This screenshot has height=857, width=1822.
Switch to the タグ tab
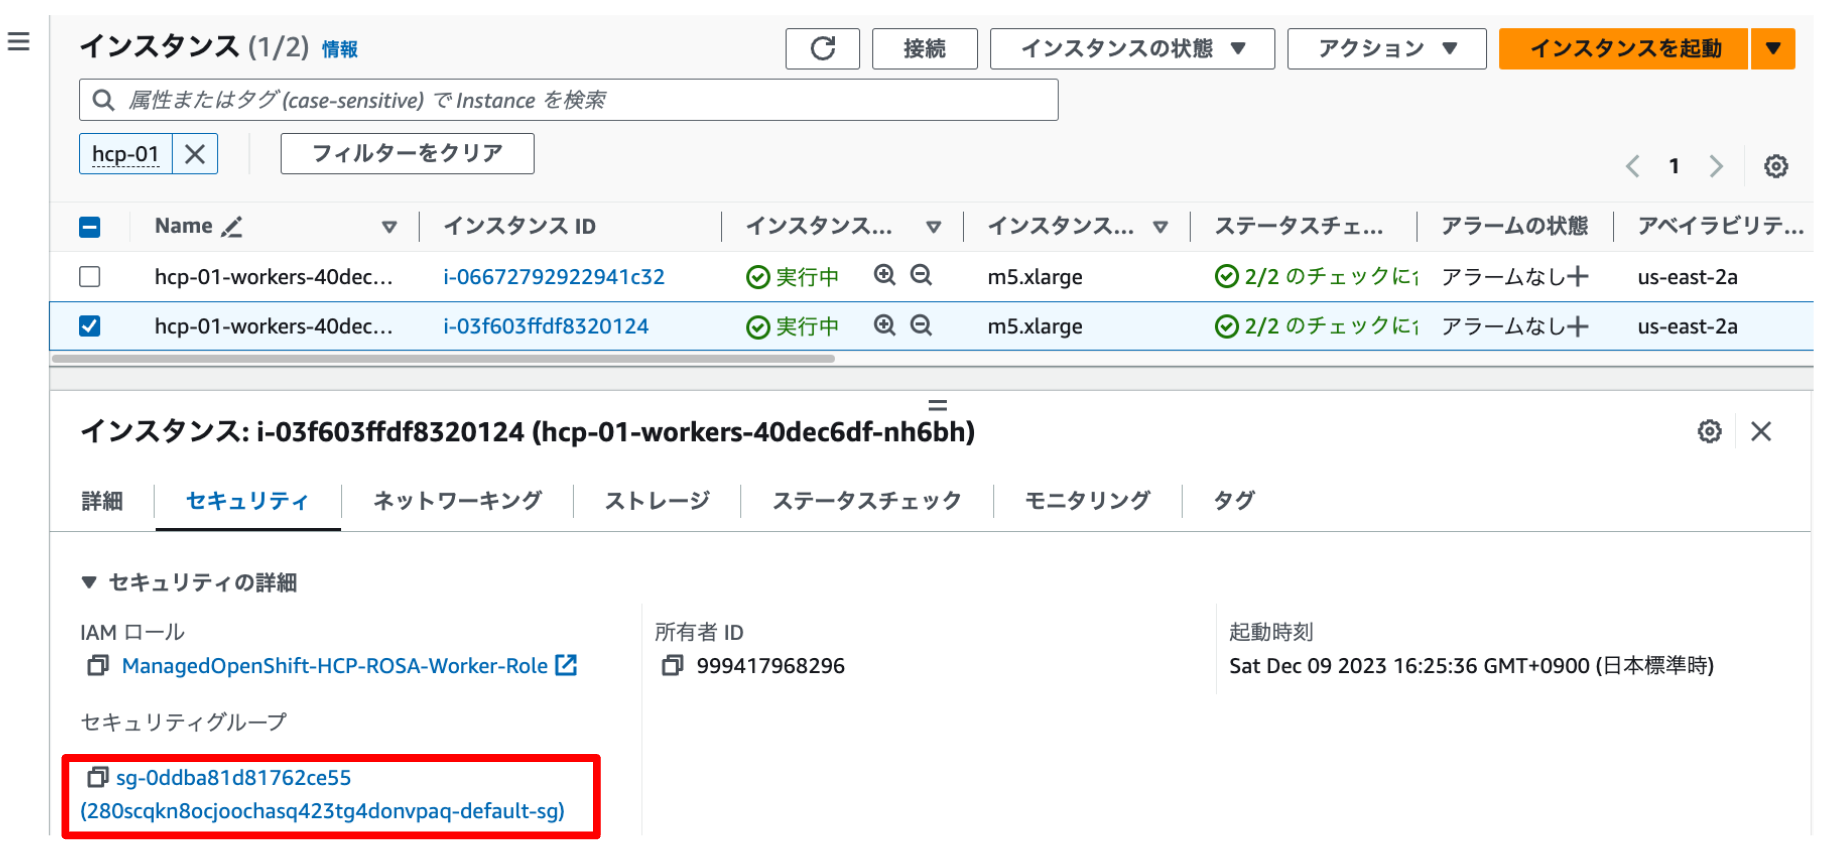[x=1234, y=501]
